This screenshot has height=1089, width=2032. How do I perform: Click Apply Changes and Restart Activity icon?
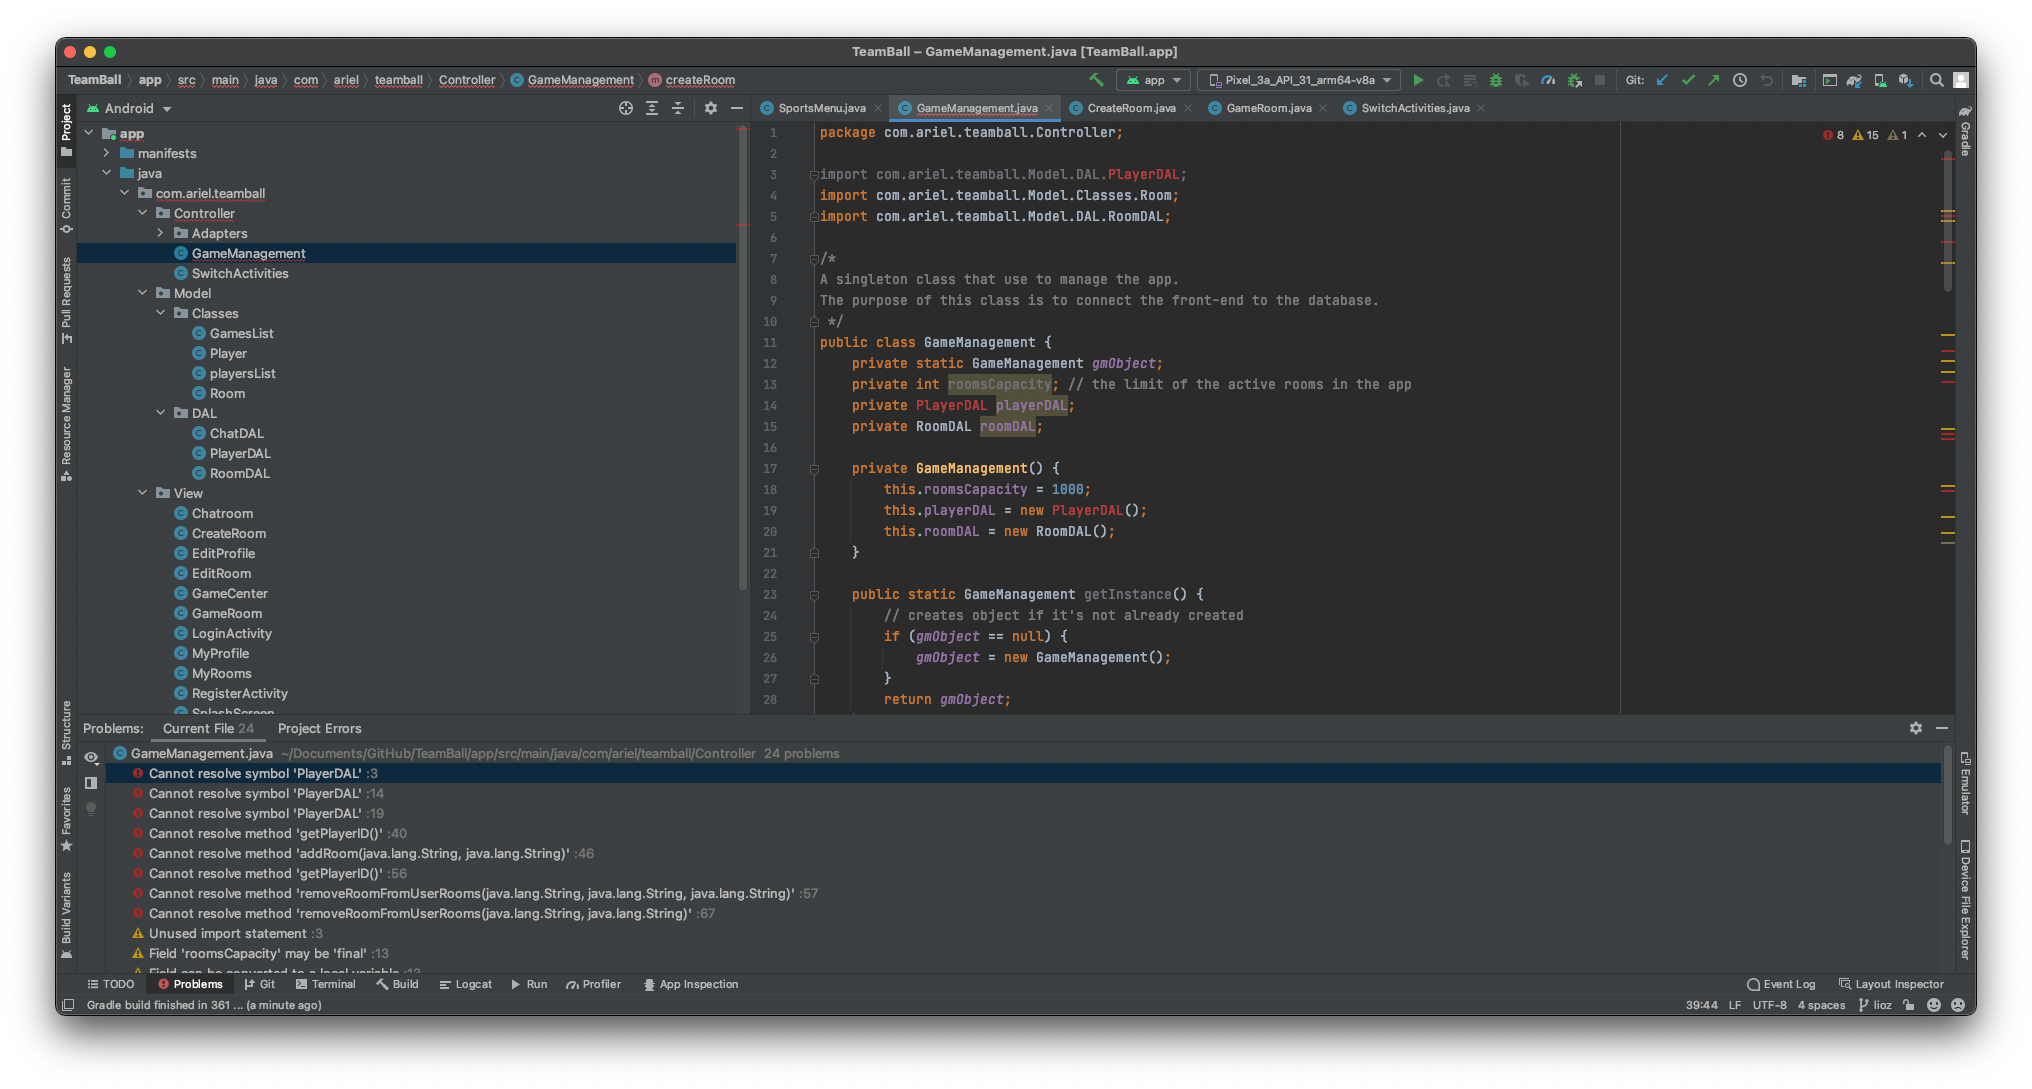coord(1444,80)
